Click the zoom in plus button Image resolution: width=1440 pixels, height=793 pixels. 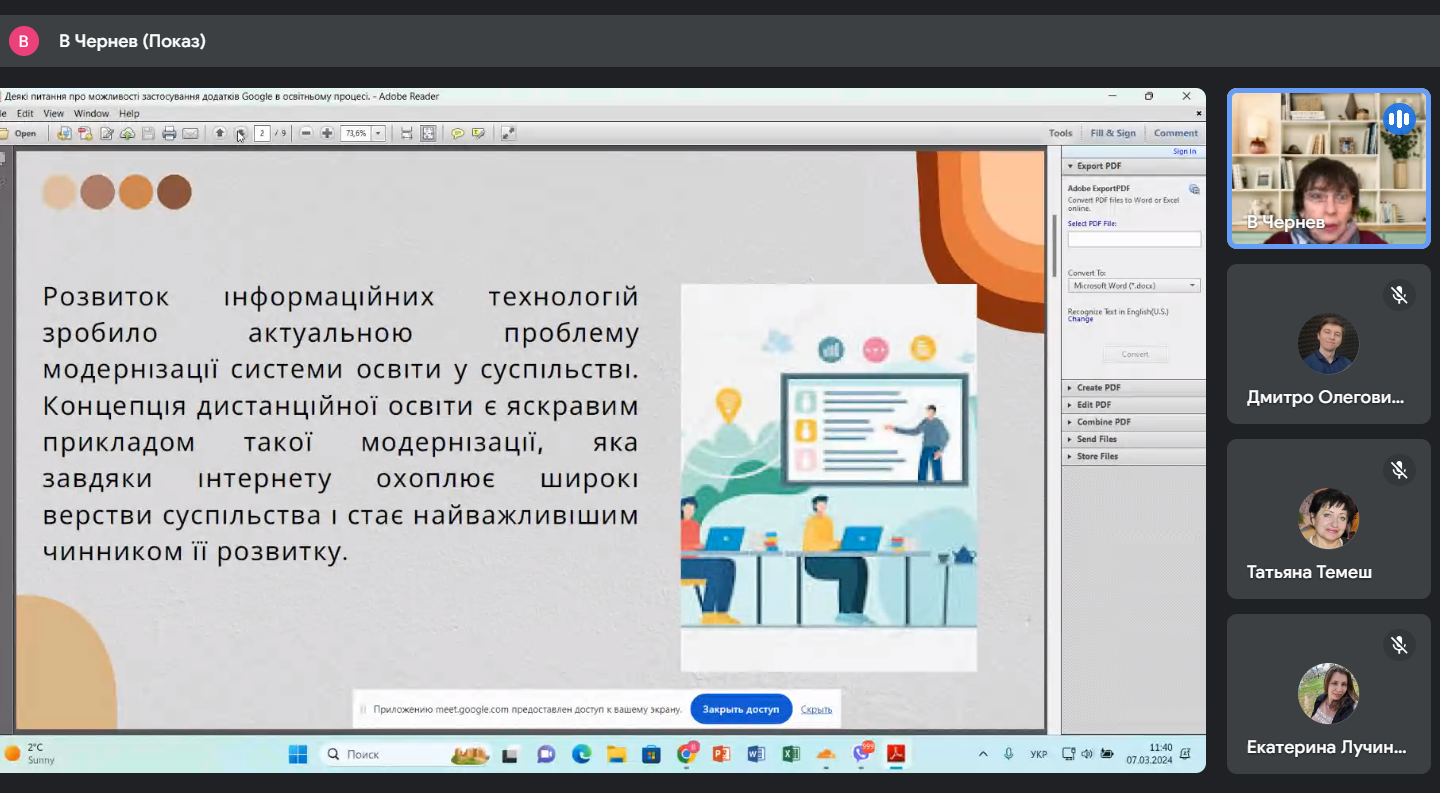coord(327,133)
